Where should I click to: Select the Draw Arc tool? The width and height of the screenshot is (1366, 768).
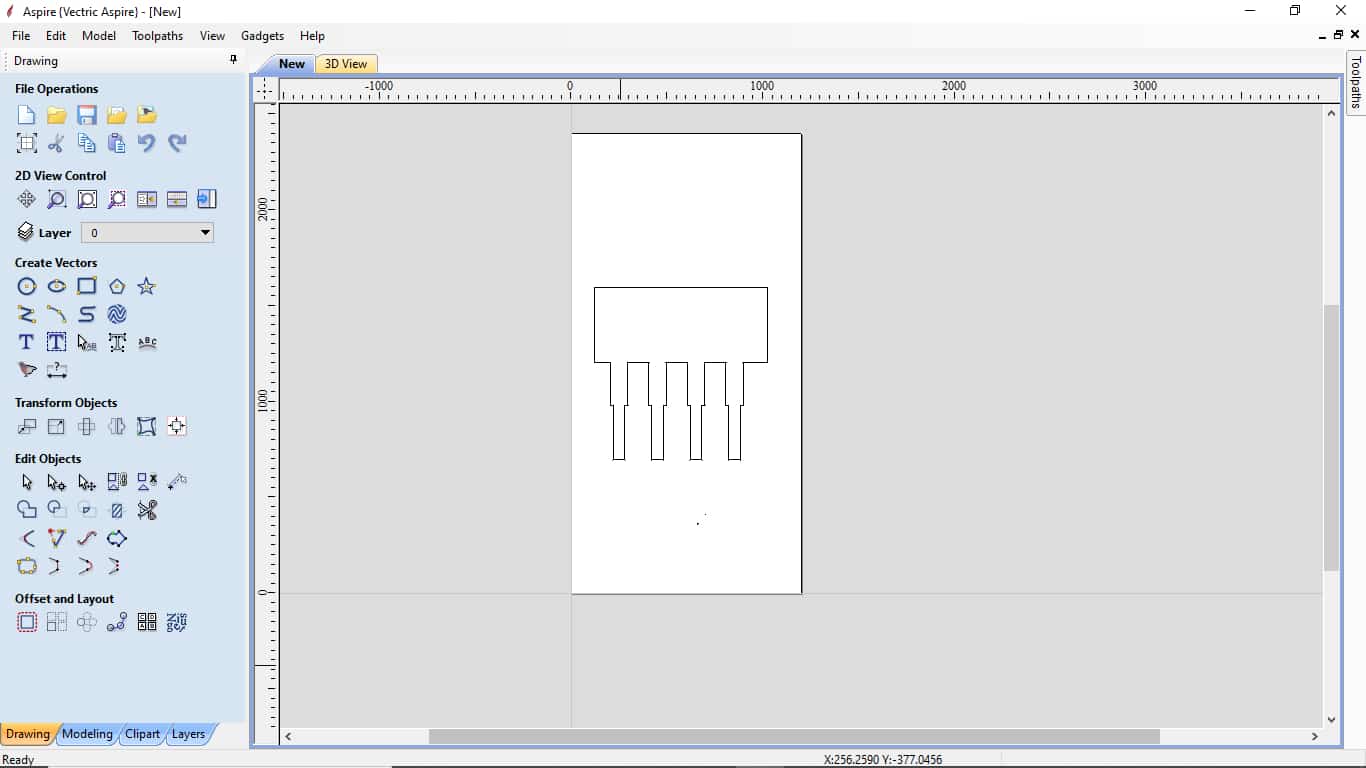(57, 315)
